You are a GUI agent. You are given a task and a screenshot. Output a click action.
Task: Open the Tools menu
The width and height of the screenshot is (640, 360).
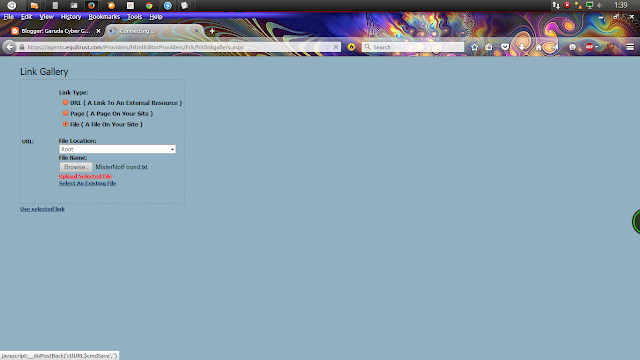tap(135, 17)
